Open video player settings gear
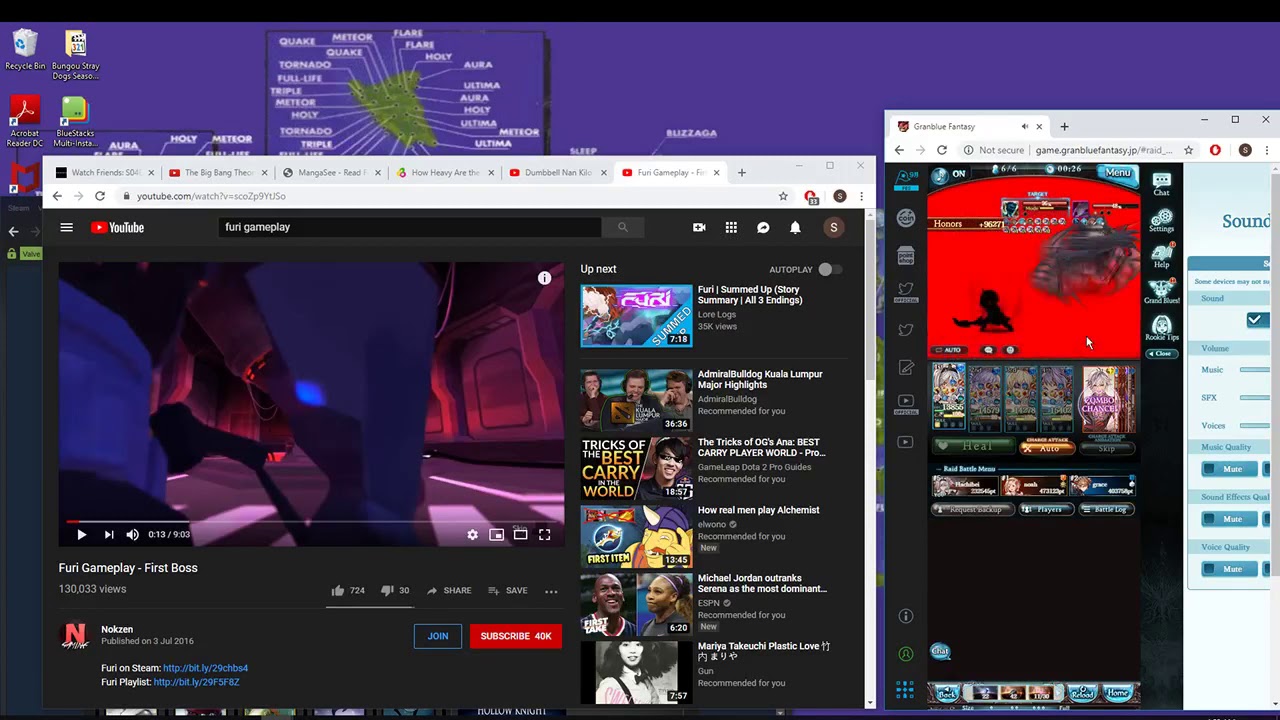This screenshot has height=720, width=1280. coord(473,534)
